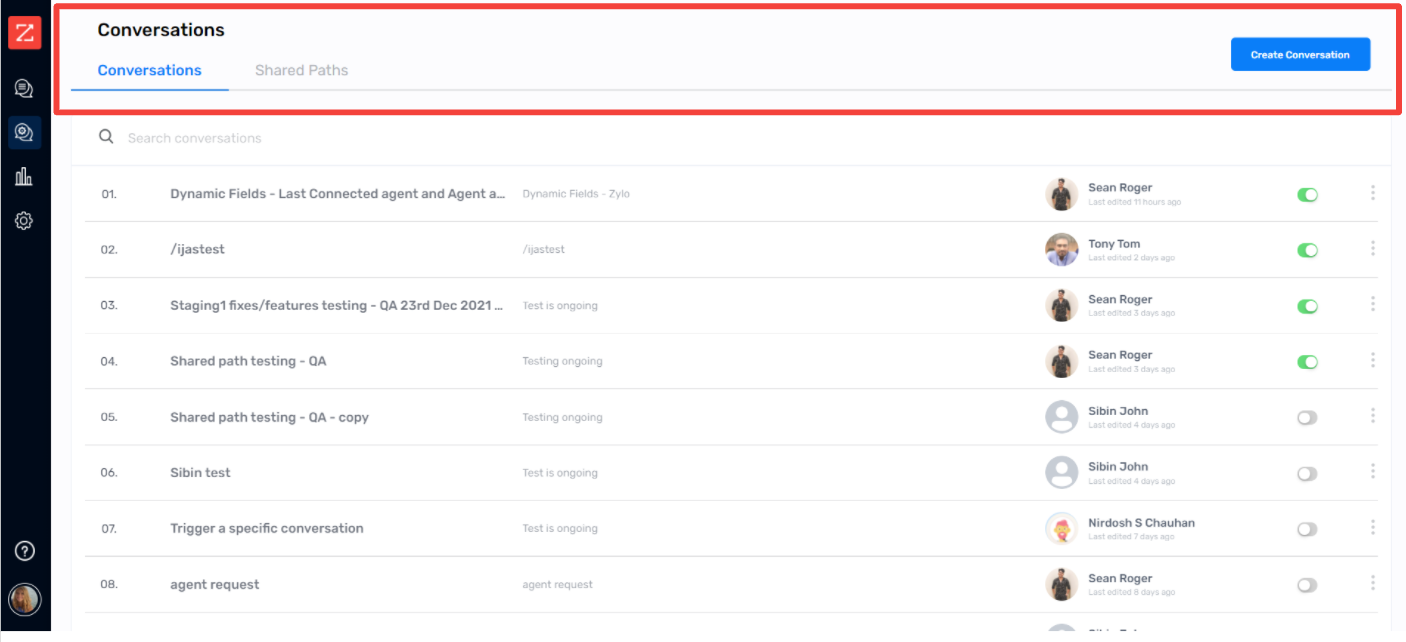Click the Zoho SalesIQ logo icon
The image size is (1406, 642).
25,32
